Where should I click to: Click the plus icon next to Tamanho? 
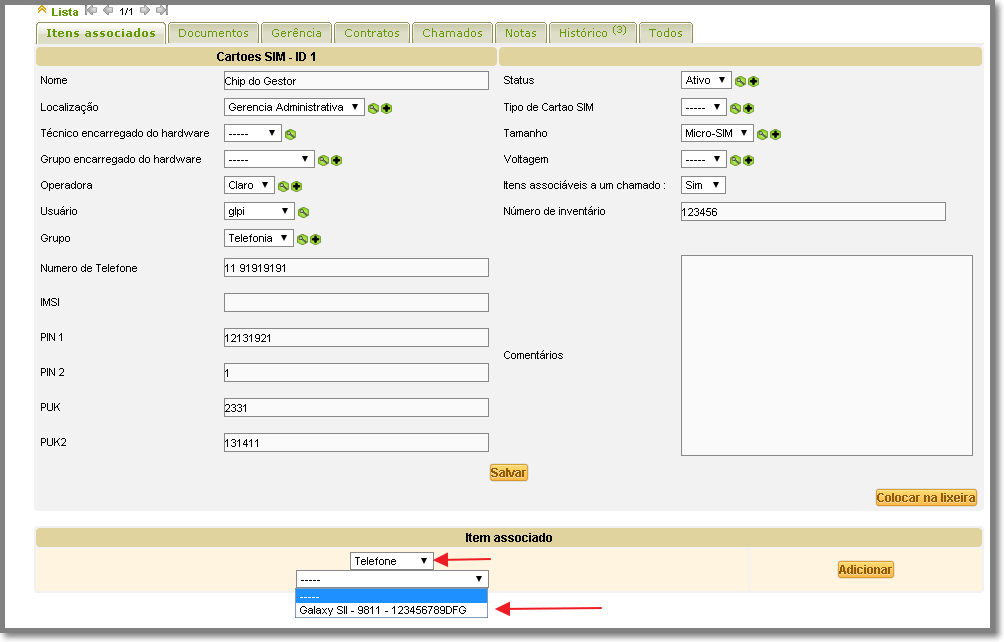(x=775, y=133)
